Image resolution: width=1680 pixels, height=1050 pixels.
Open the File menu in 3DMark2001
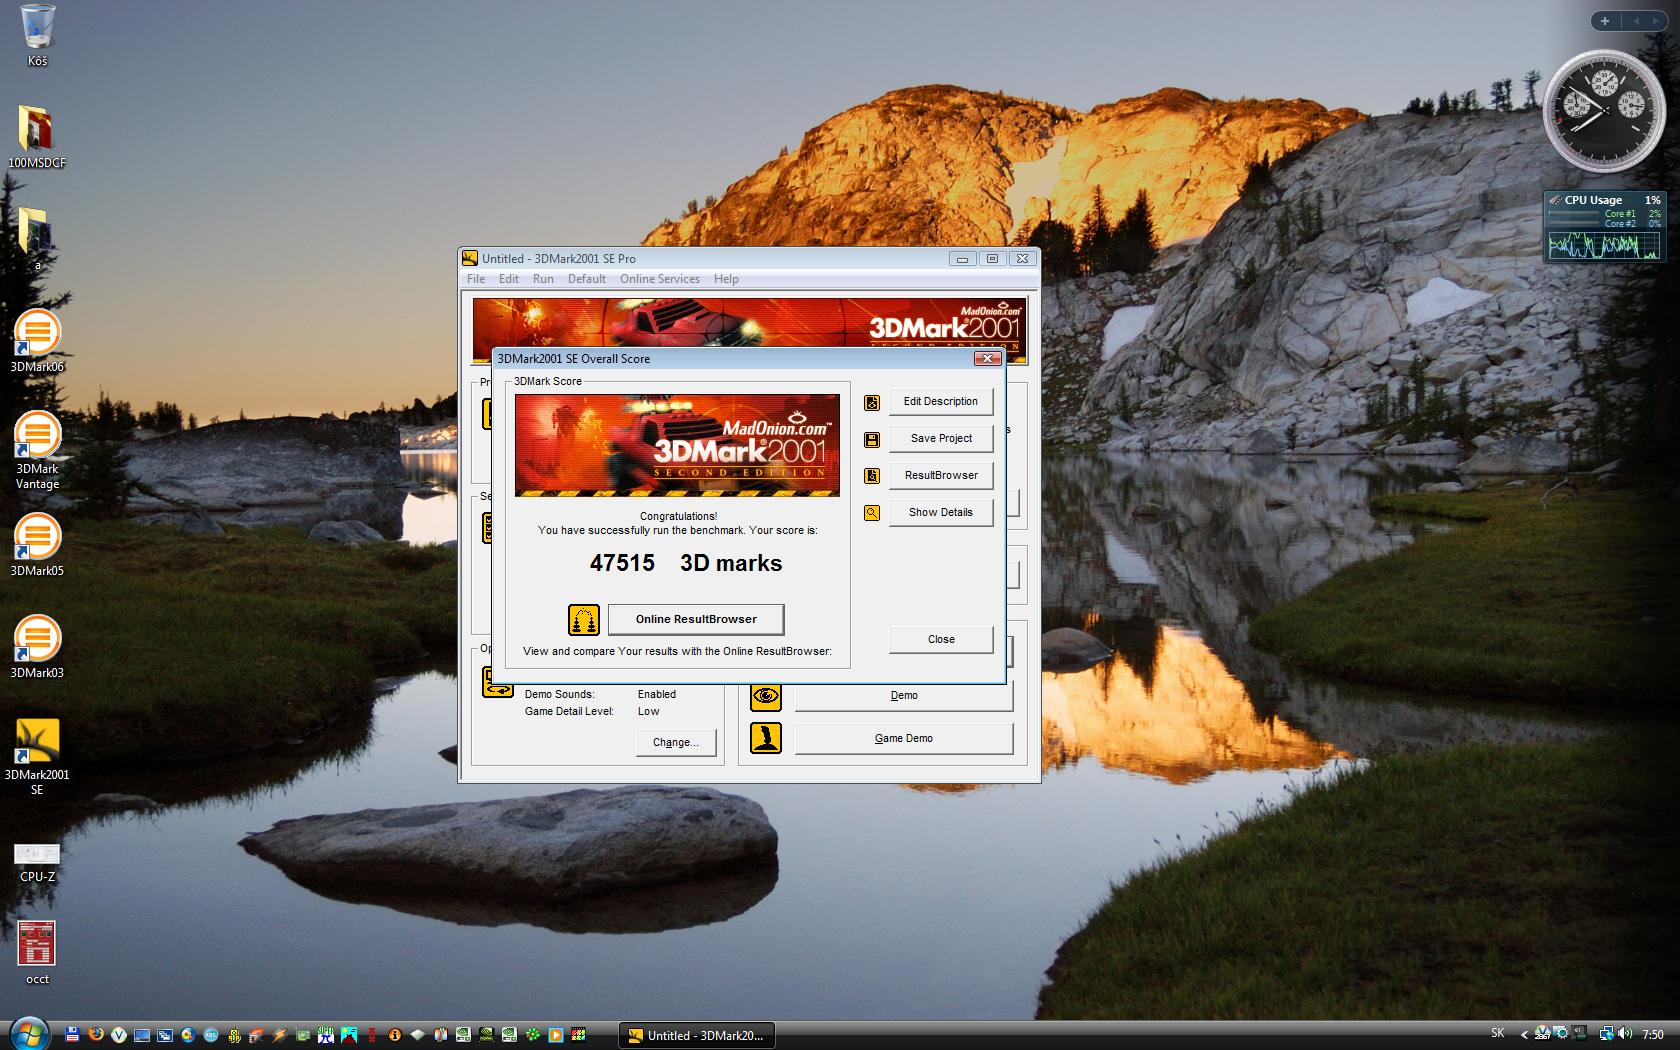click(x=476, y=279)
